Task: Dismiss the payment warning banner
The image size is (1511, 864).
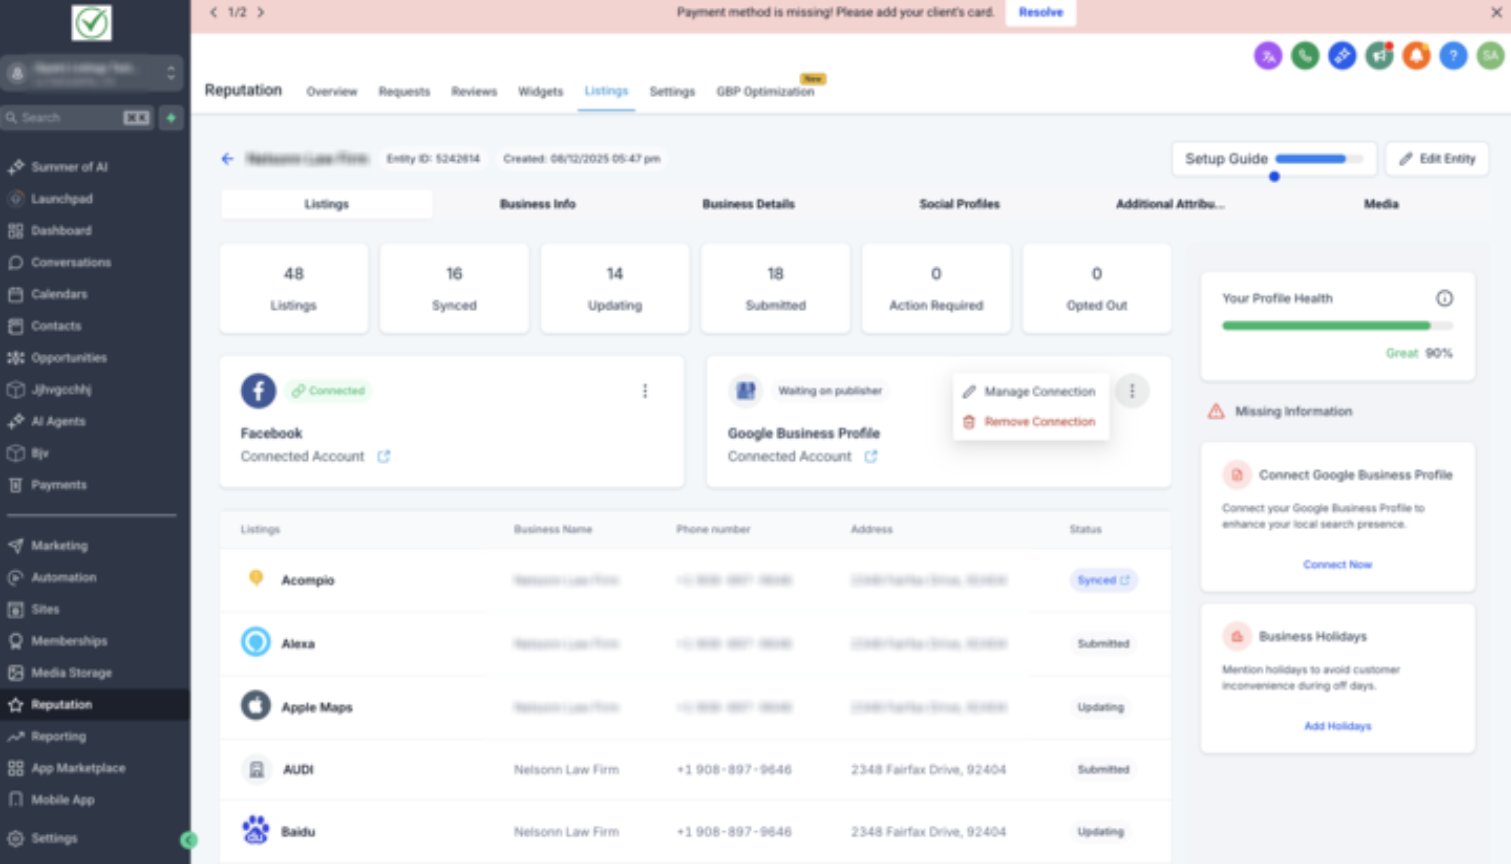Action: point(1497,12)
